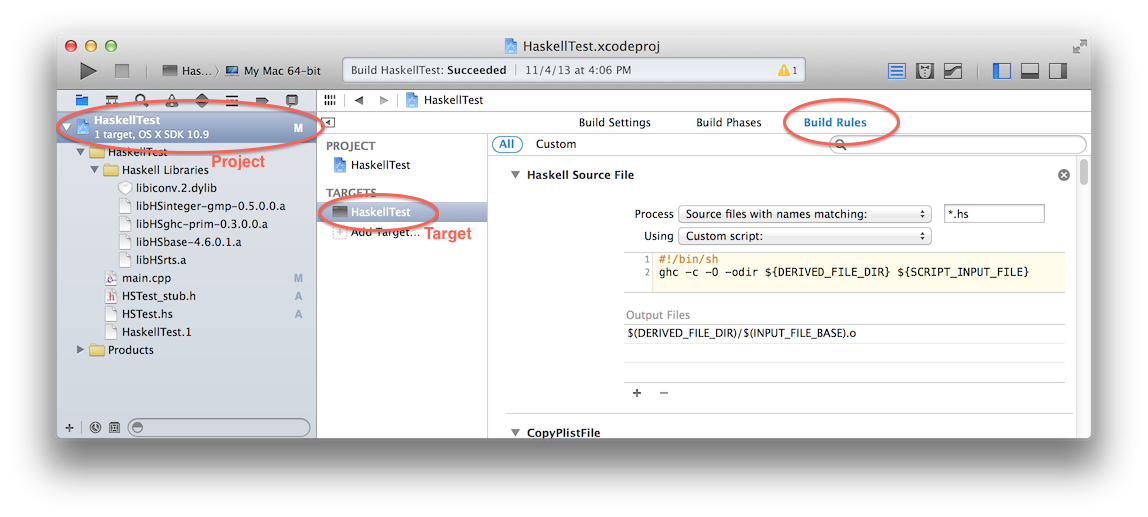
Task: Open the Issue navigator warning icon
Action: [x=172, y=100]
